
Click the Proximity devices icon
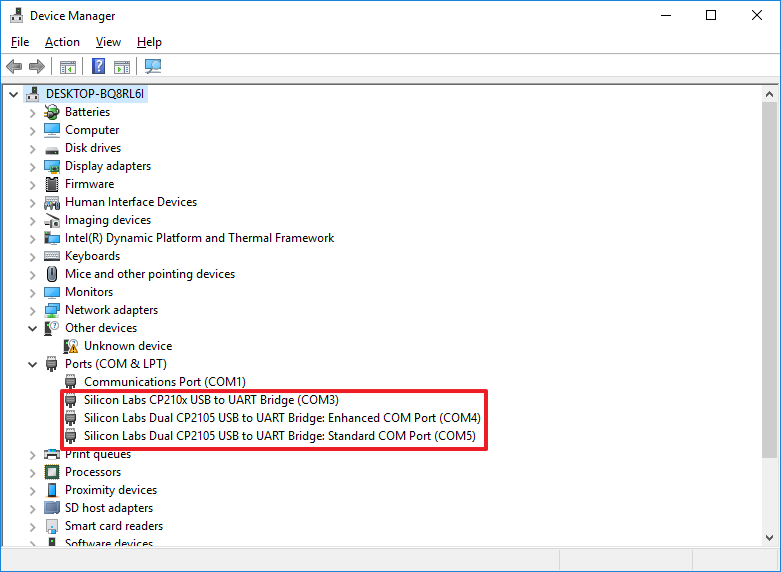coord(52,490)
